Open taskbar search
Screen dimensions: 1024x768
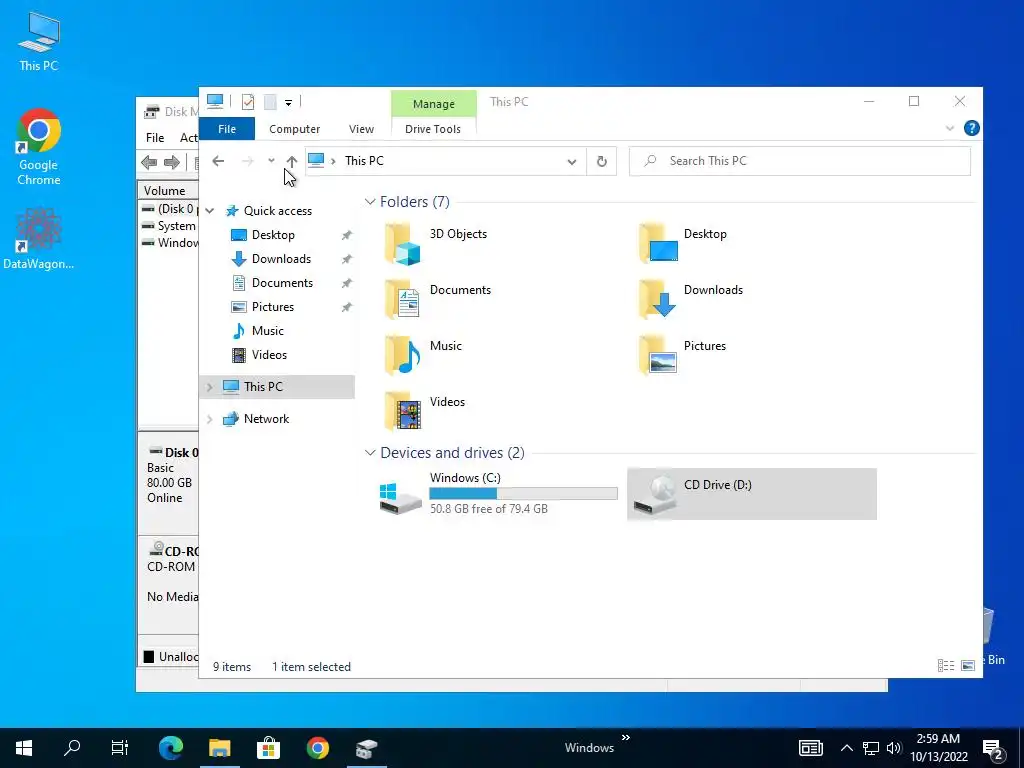72,748
